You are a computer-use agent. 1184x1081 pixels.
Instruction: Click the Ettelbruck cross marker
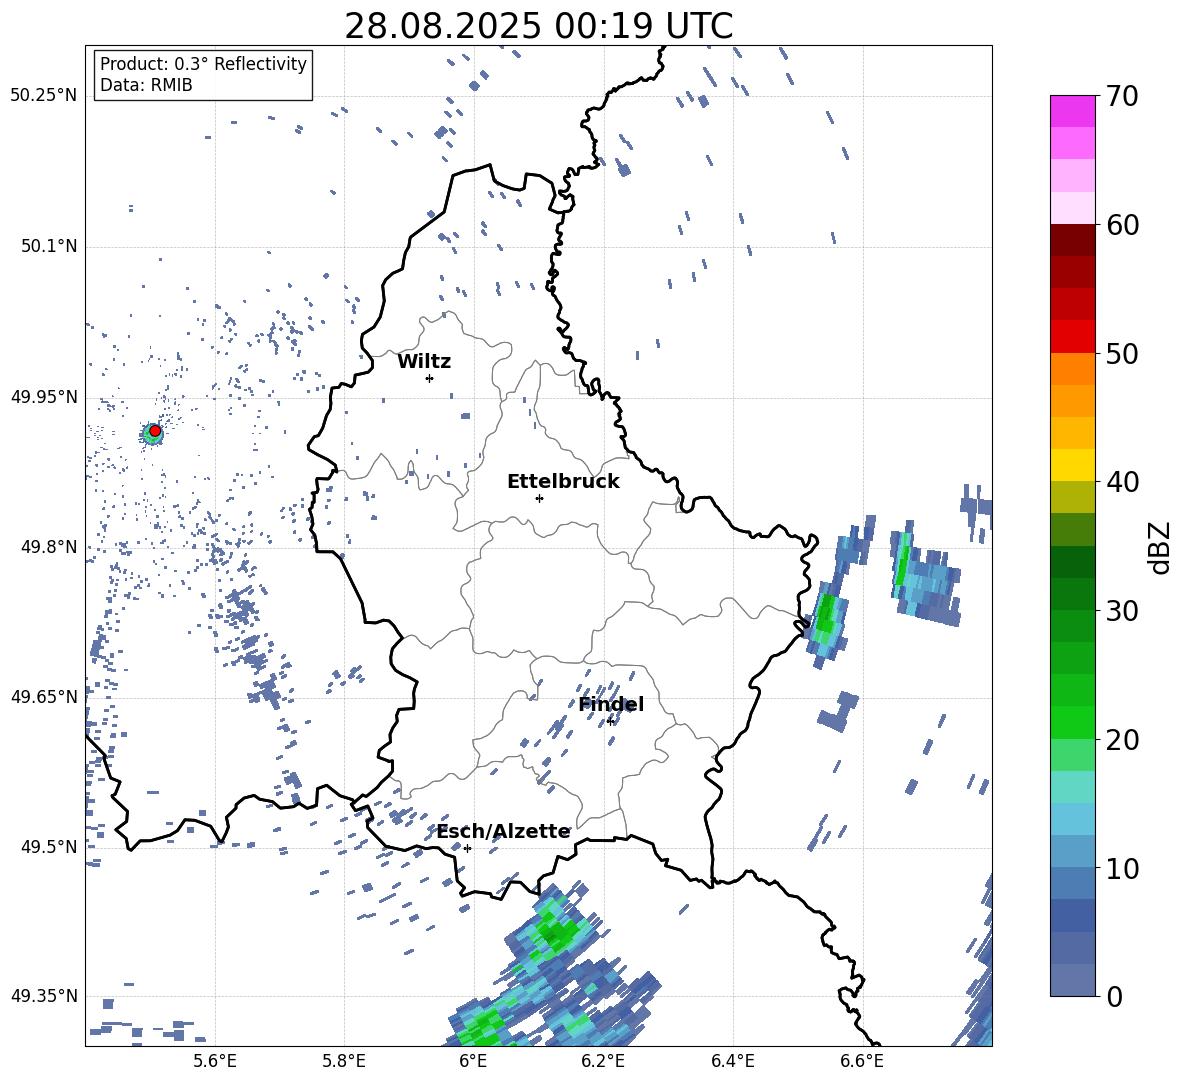(x=539, y=498)
